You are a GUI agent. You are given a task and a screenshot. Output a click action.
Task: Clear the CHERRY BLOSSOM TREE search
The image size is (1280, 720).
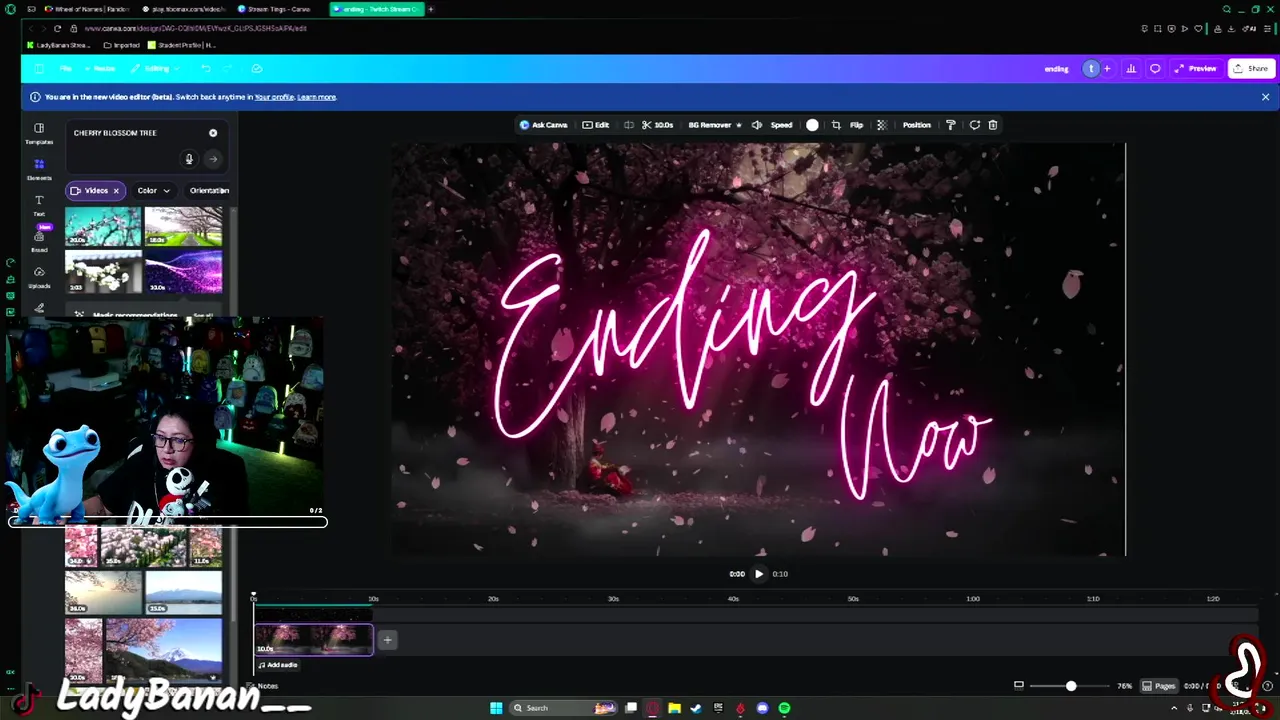coord(213,133)
